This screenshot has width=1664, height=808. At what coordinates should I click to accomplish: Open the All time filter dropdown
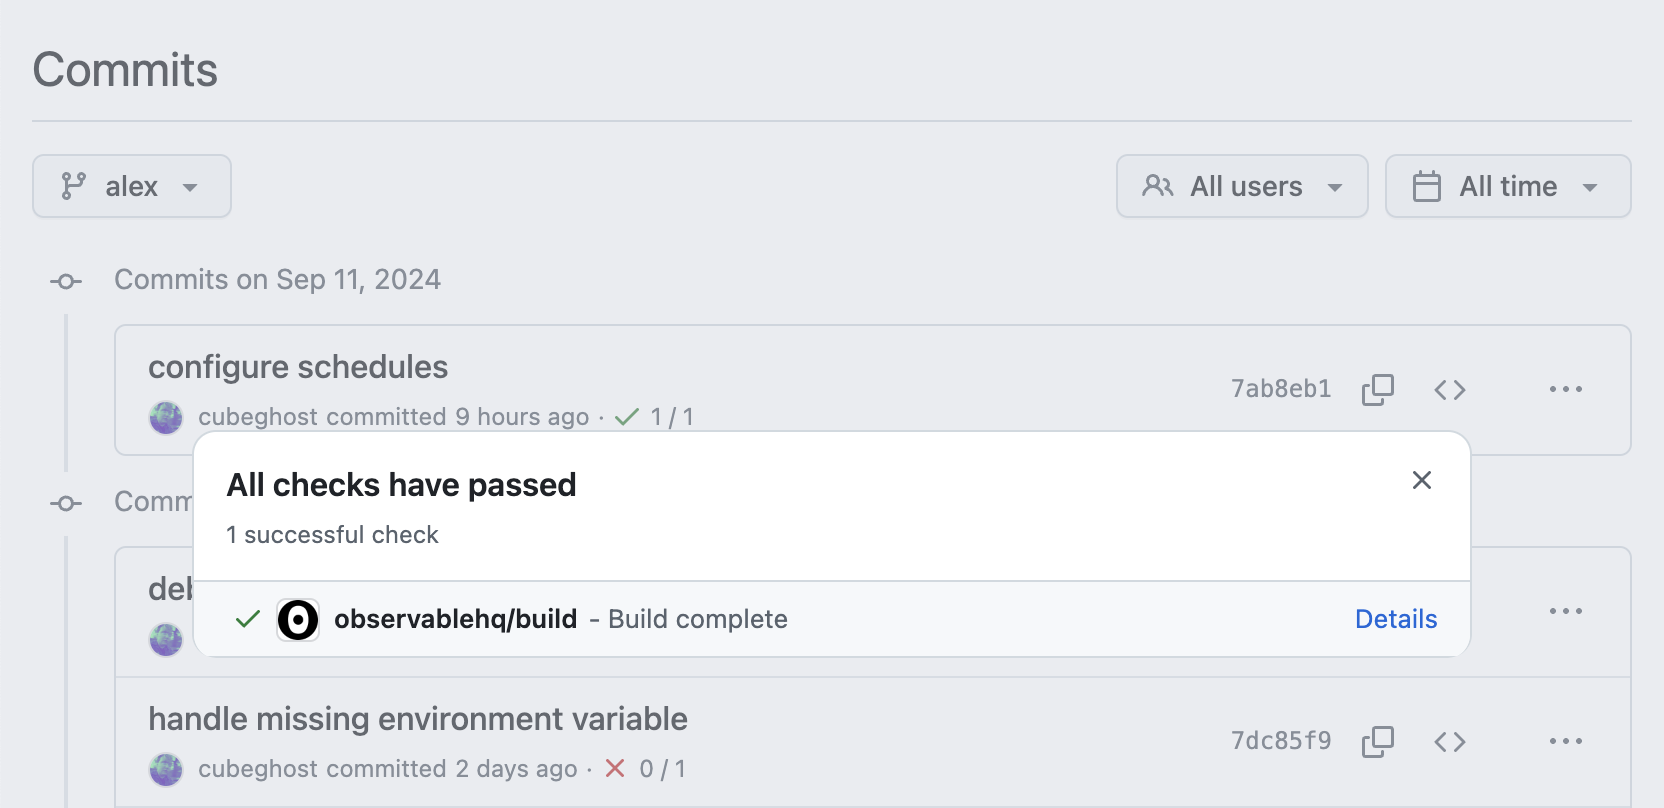point(1507,186)
